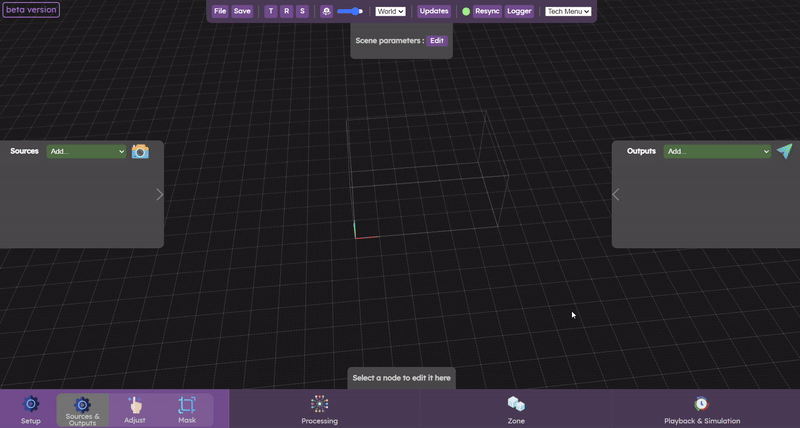
Task: Switch to the Zone tab
Action: [x=516, y=410]
